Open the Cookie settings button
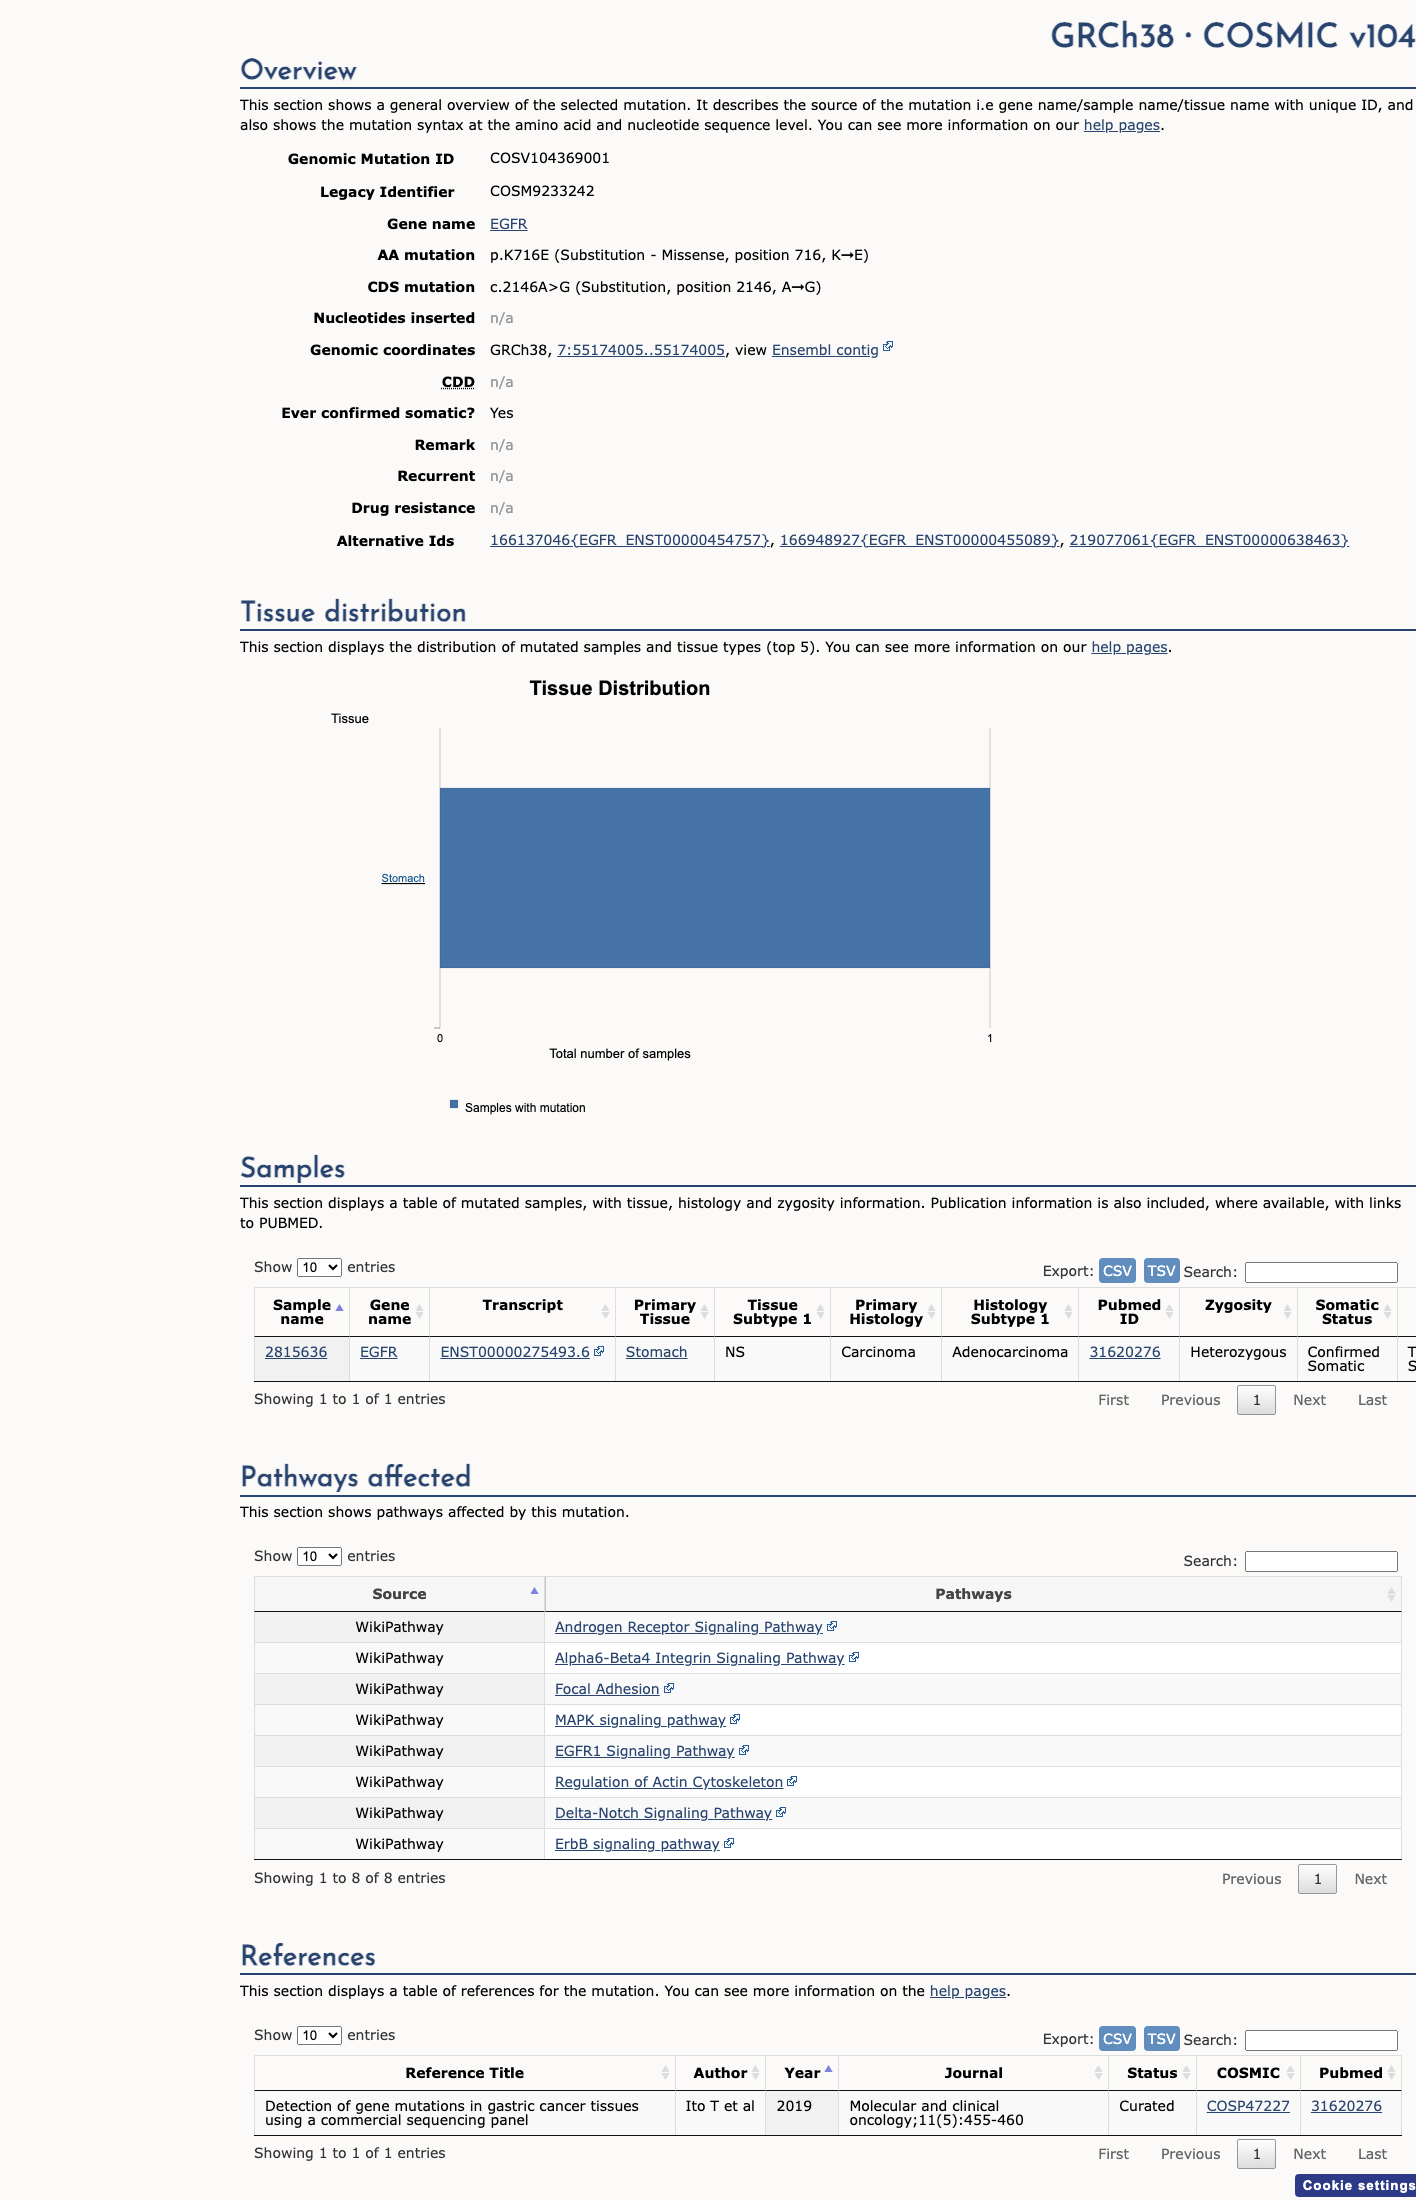1416x2200 pixels. (x=1356, y=2185)
